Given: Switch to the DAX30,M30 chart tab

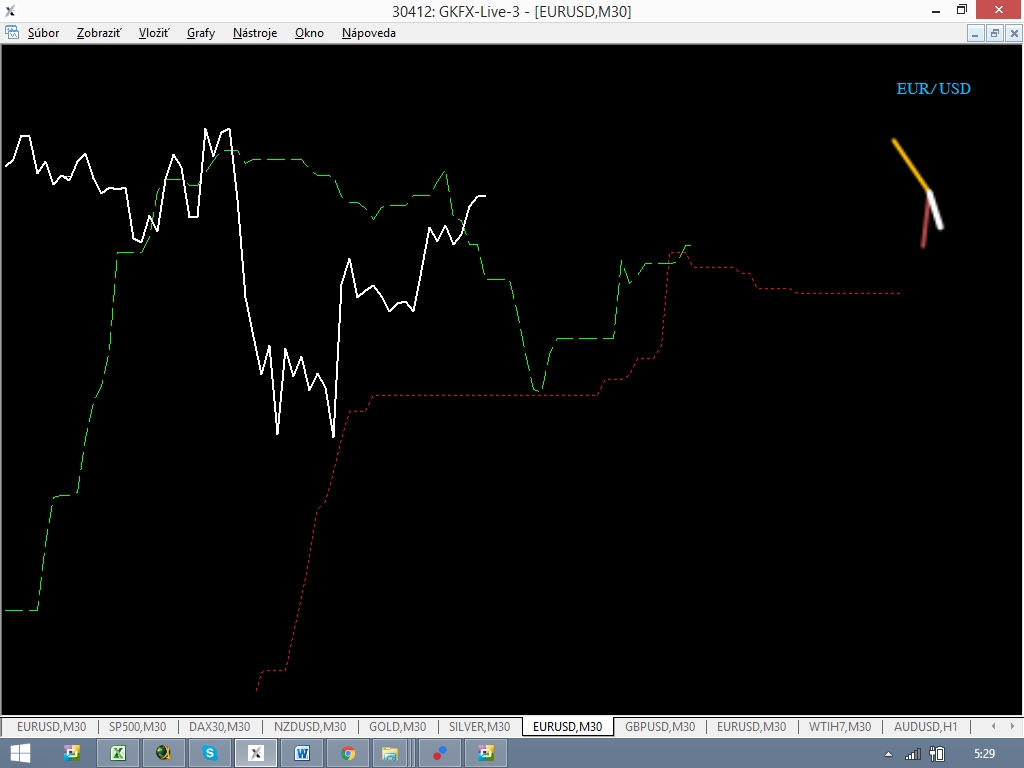Looking at the screenshot, I should (219, 726).
